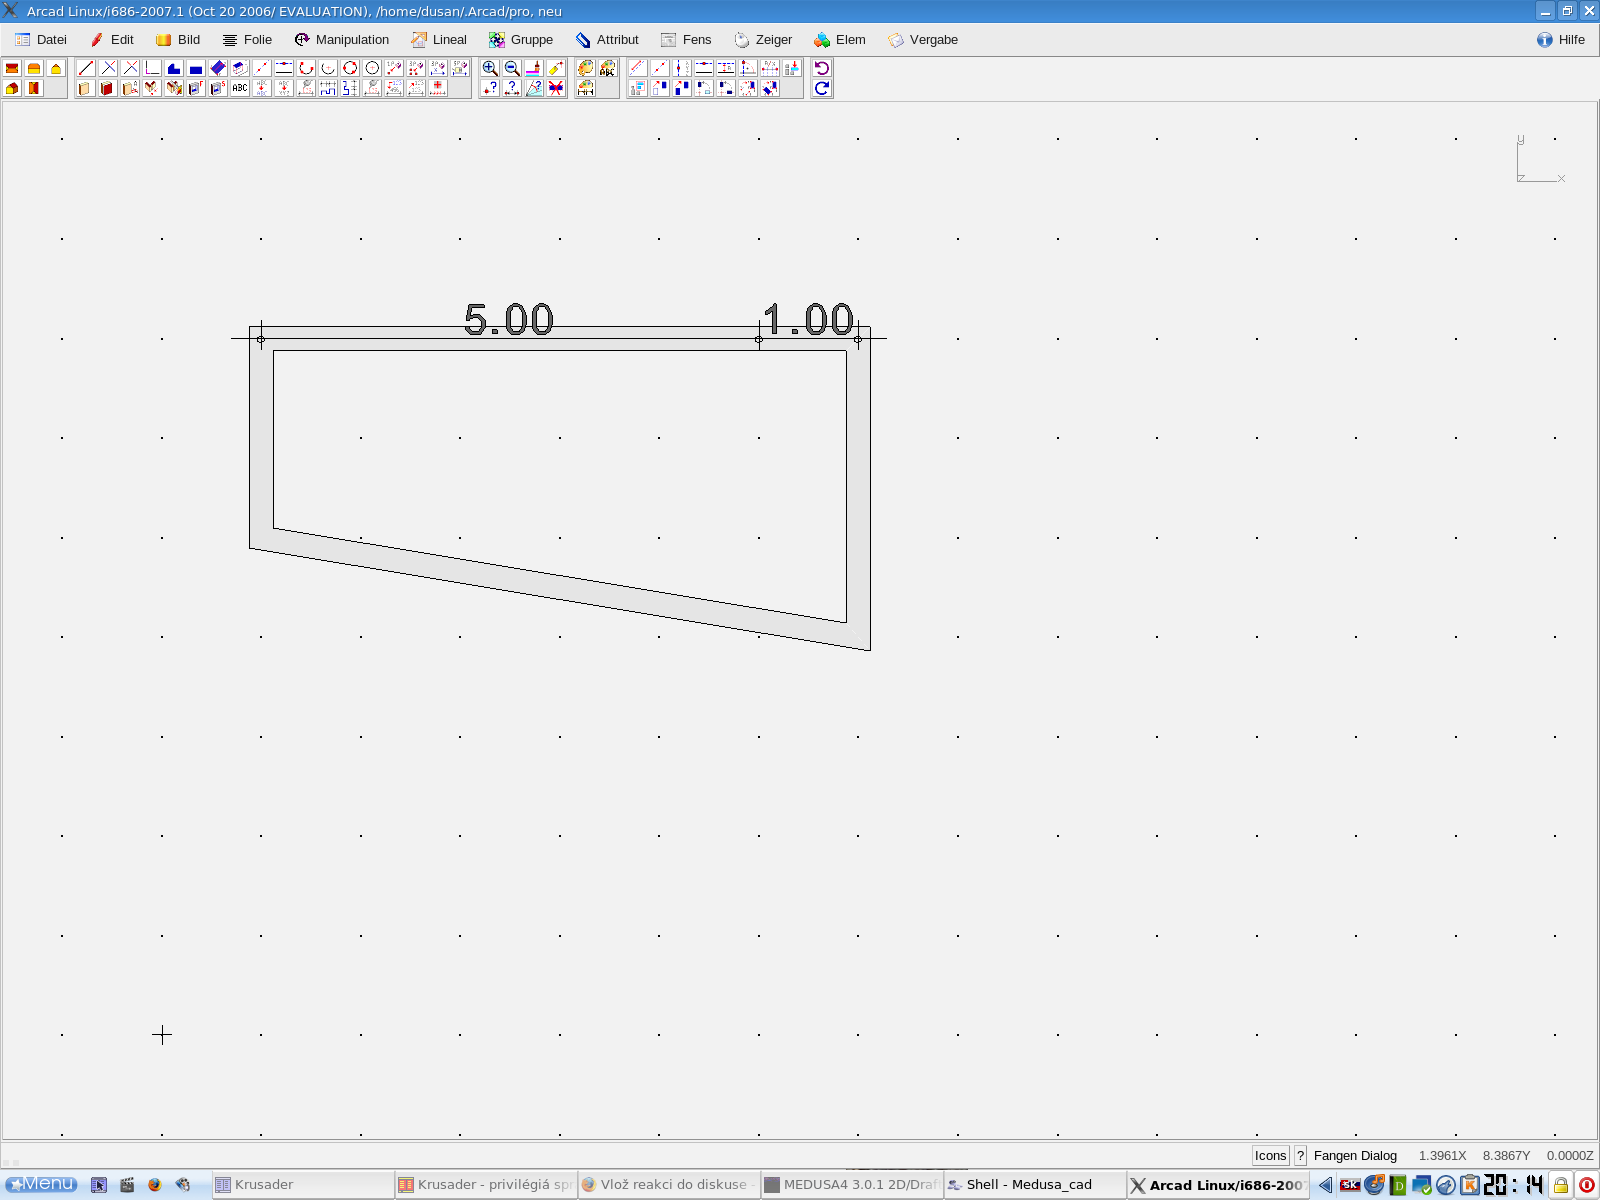Click the angle query tool
1600x1200 pixels.
click(x=534, y=88)
